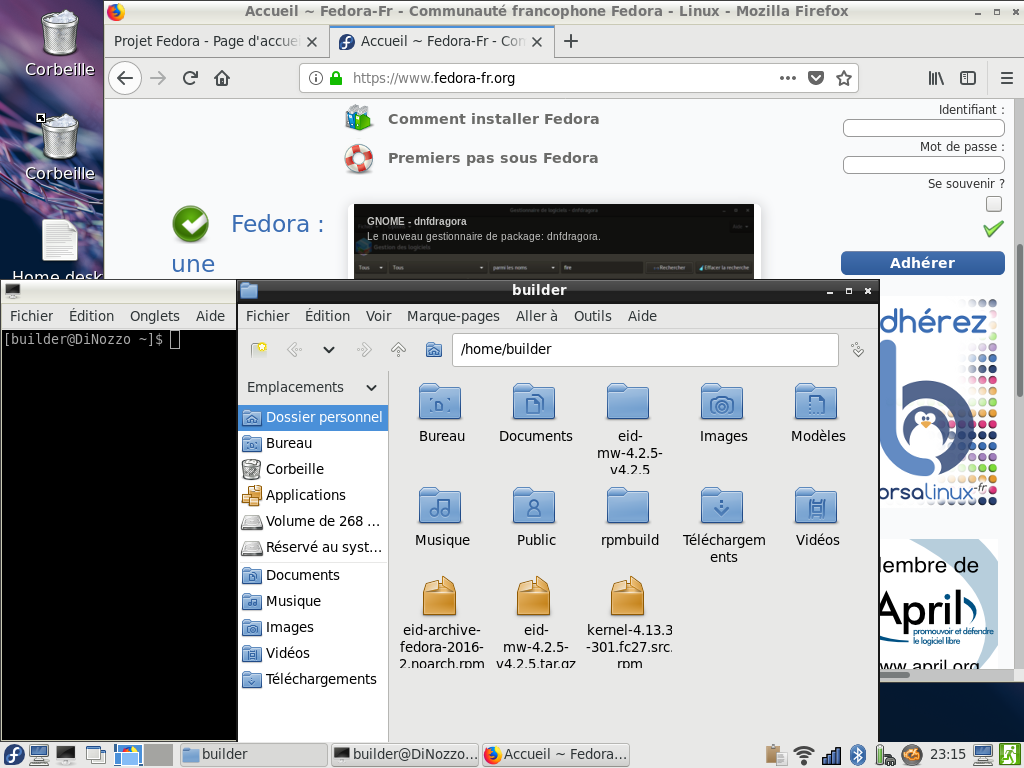Click the Identifiant input field
The height and width of the screenshot is (768, 1024).
click(923, 128)
